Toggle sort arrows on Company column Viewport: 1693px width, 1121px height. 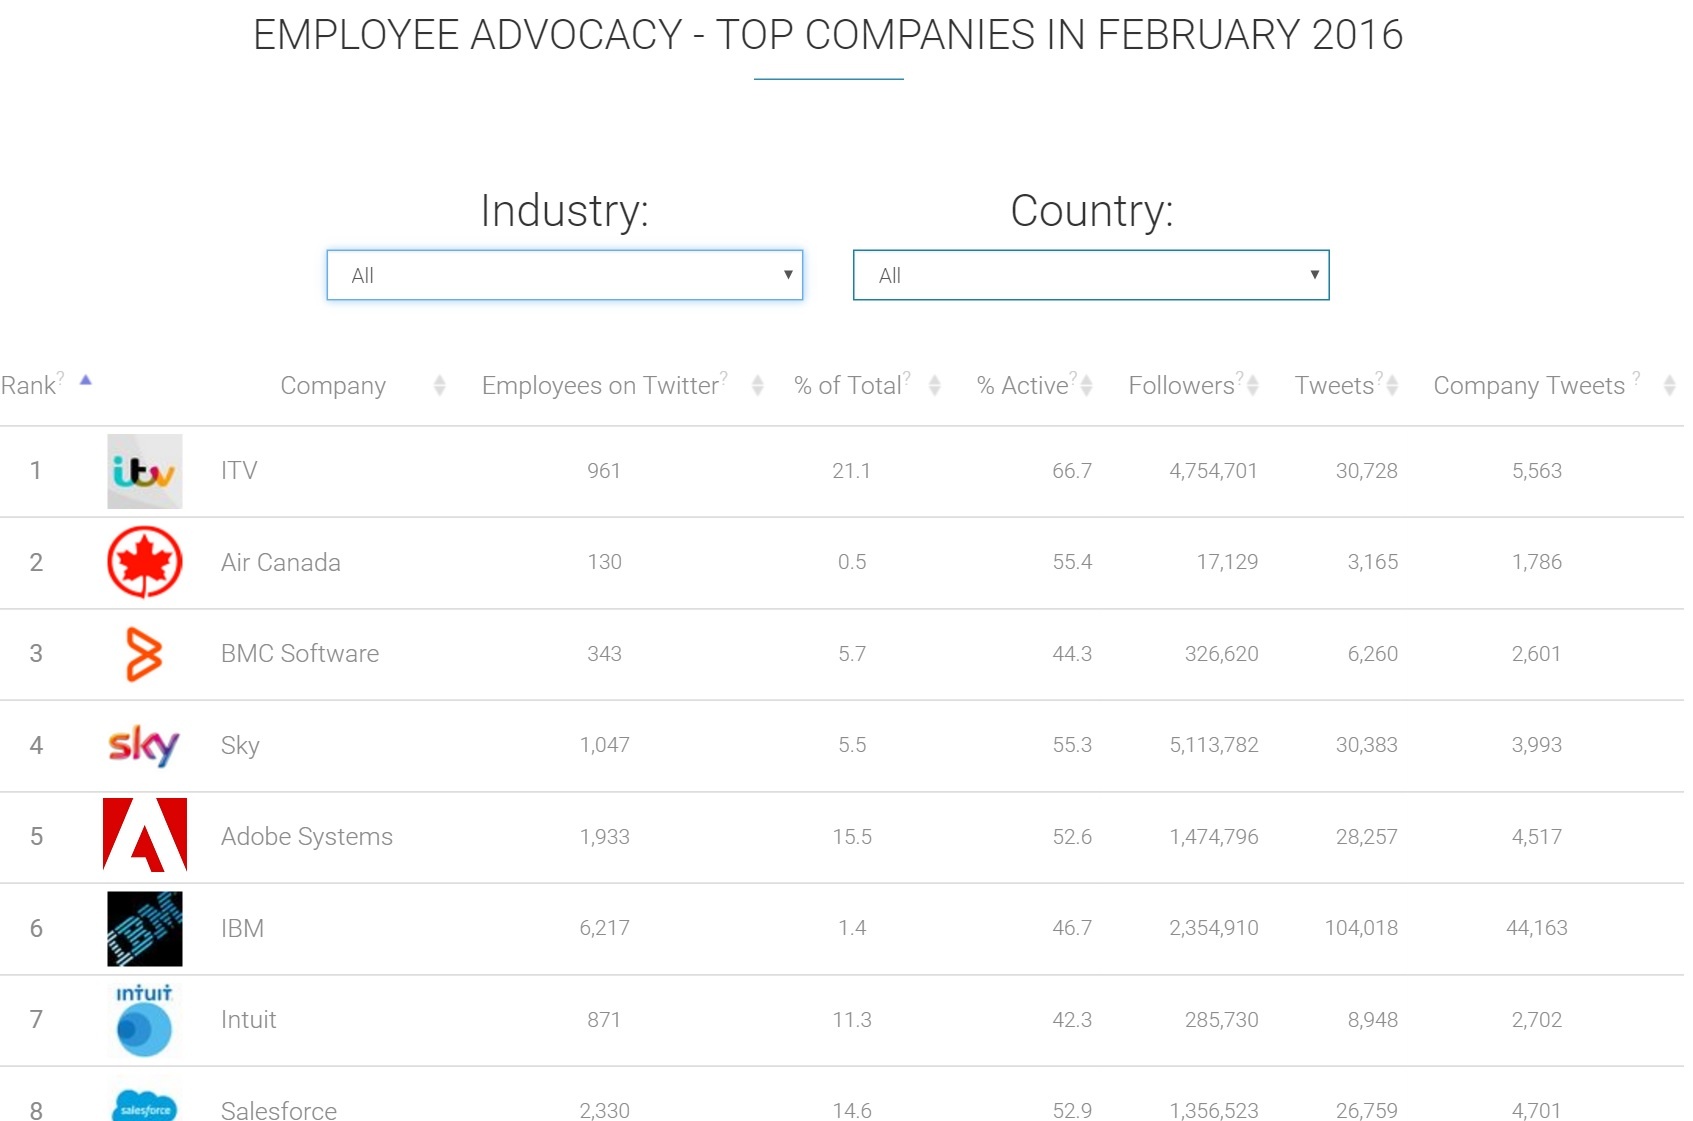[439, 386]
